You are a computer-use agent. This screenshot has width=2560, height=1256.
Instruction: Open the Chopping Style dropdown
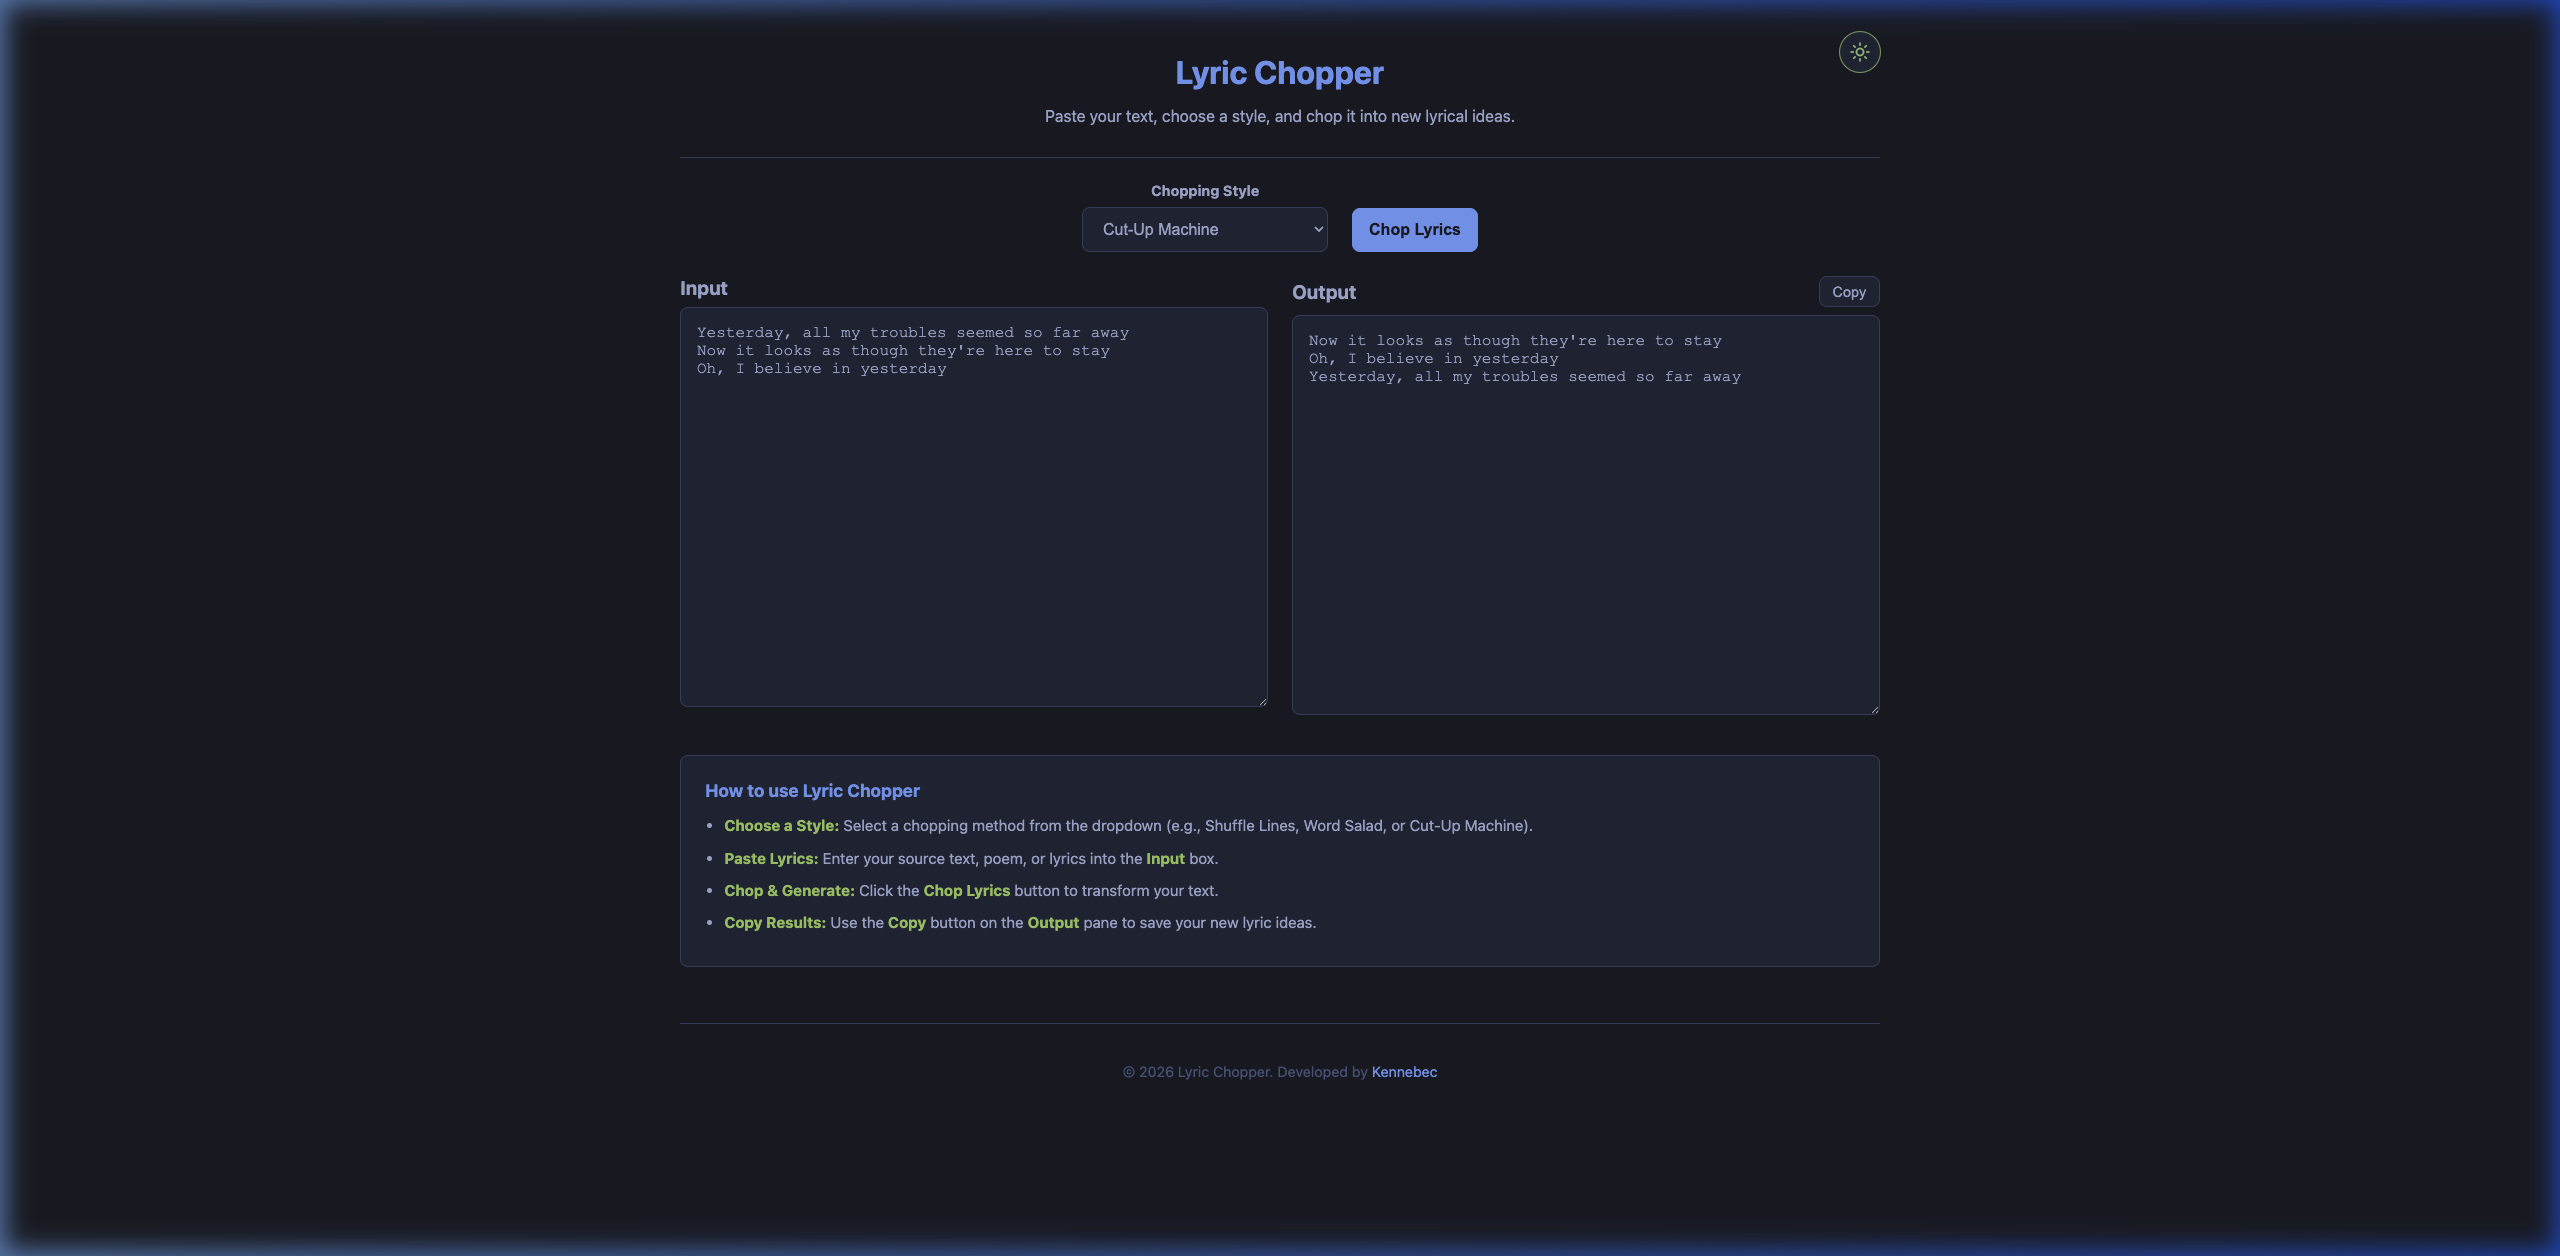[1204, 229]
